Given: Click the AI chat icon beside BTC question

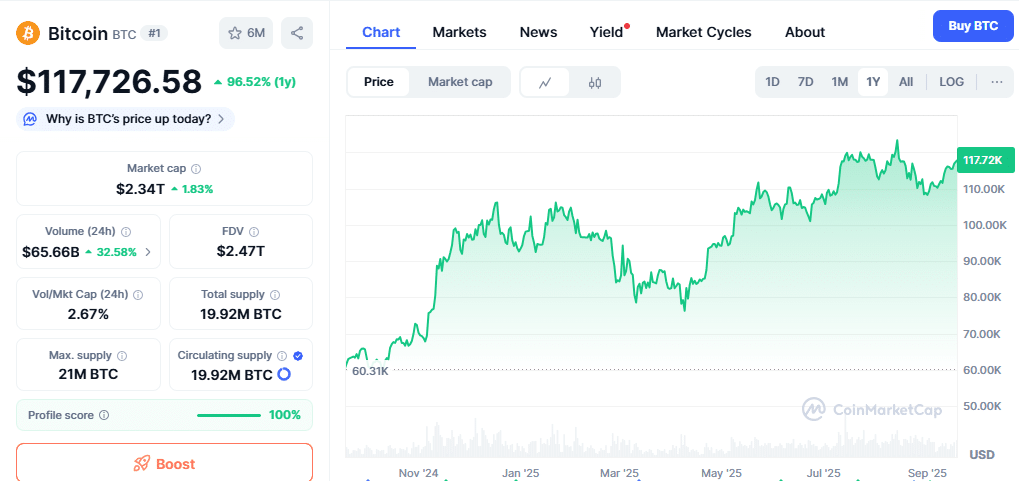Looking at the screenshot, I should 30,120.
